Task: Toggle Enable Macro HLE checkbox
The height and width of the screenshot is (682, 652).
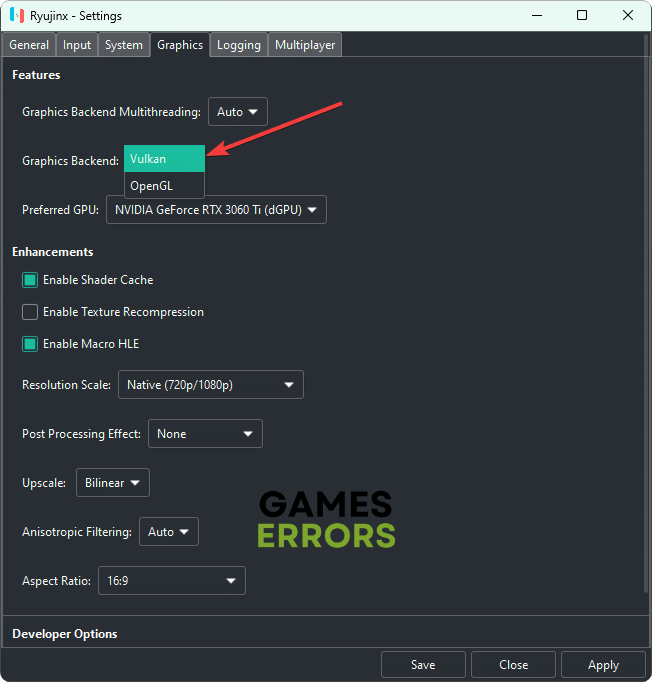Action: tap(30, 344)
